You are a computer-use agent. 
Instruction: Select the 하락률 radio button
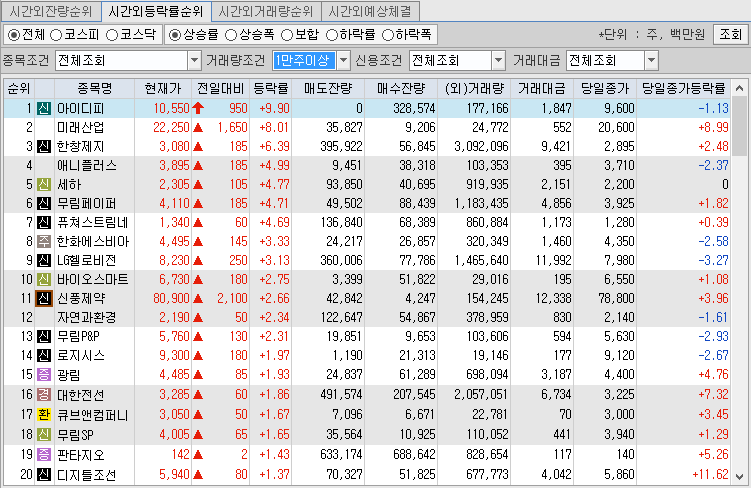[332, 35]
